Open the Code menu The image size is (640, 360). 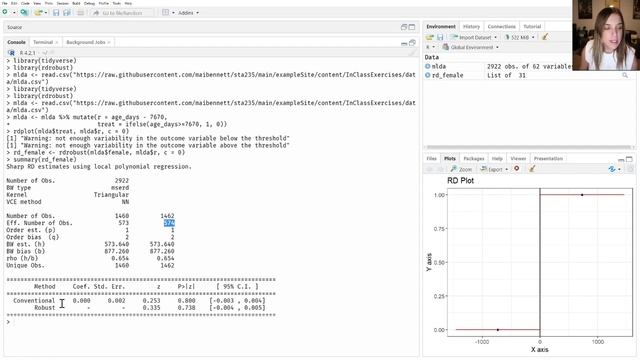click(x=25, y=3)
